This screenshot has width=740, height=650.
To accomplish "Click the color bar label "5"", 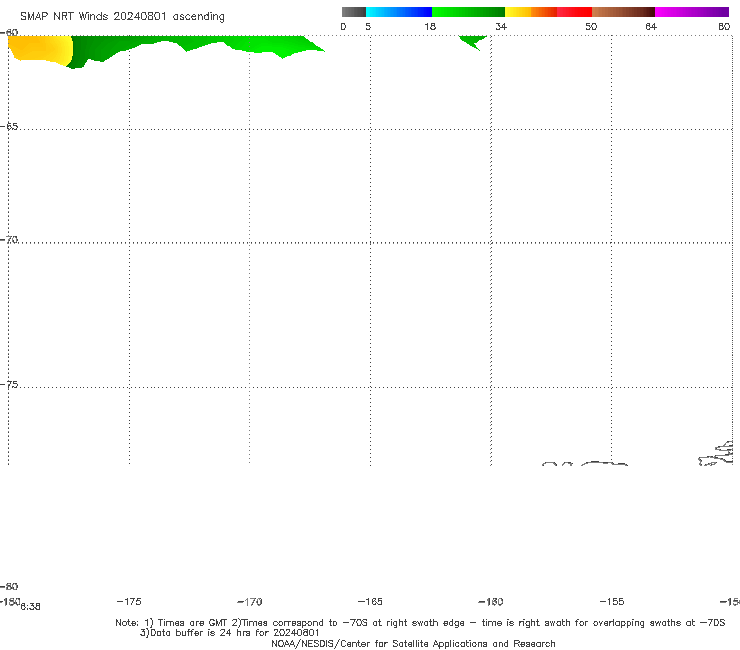I will coord(368,26).
